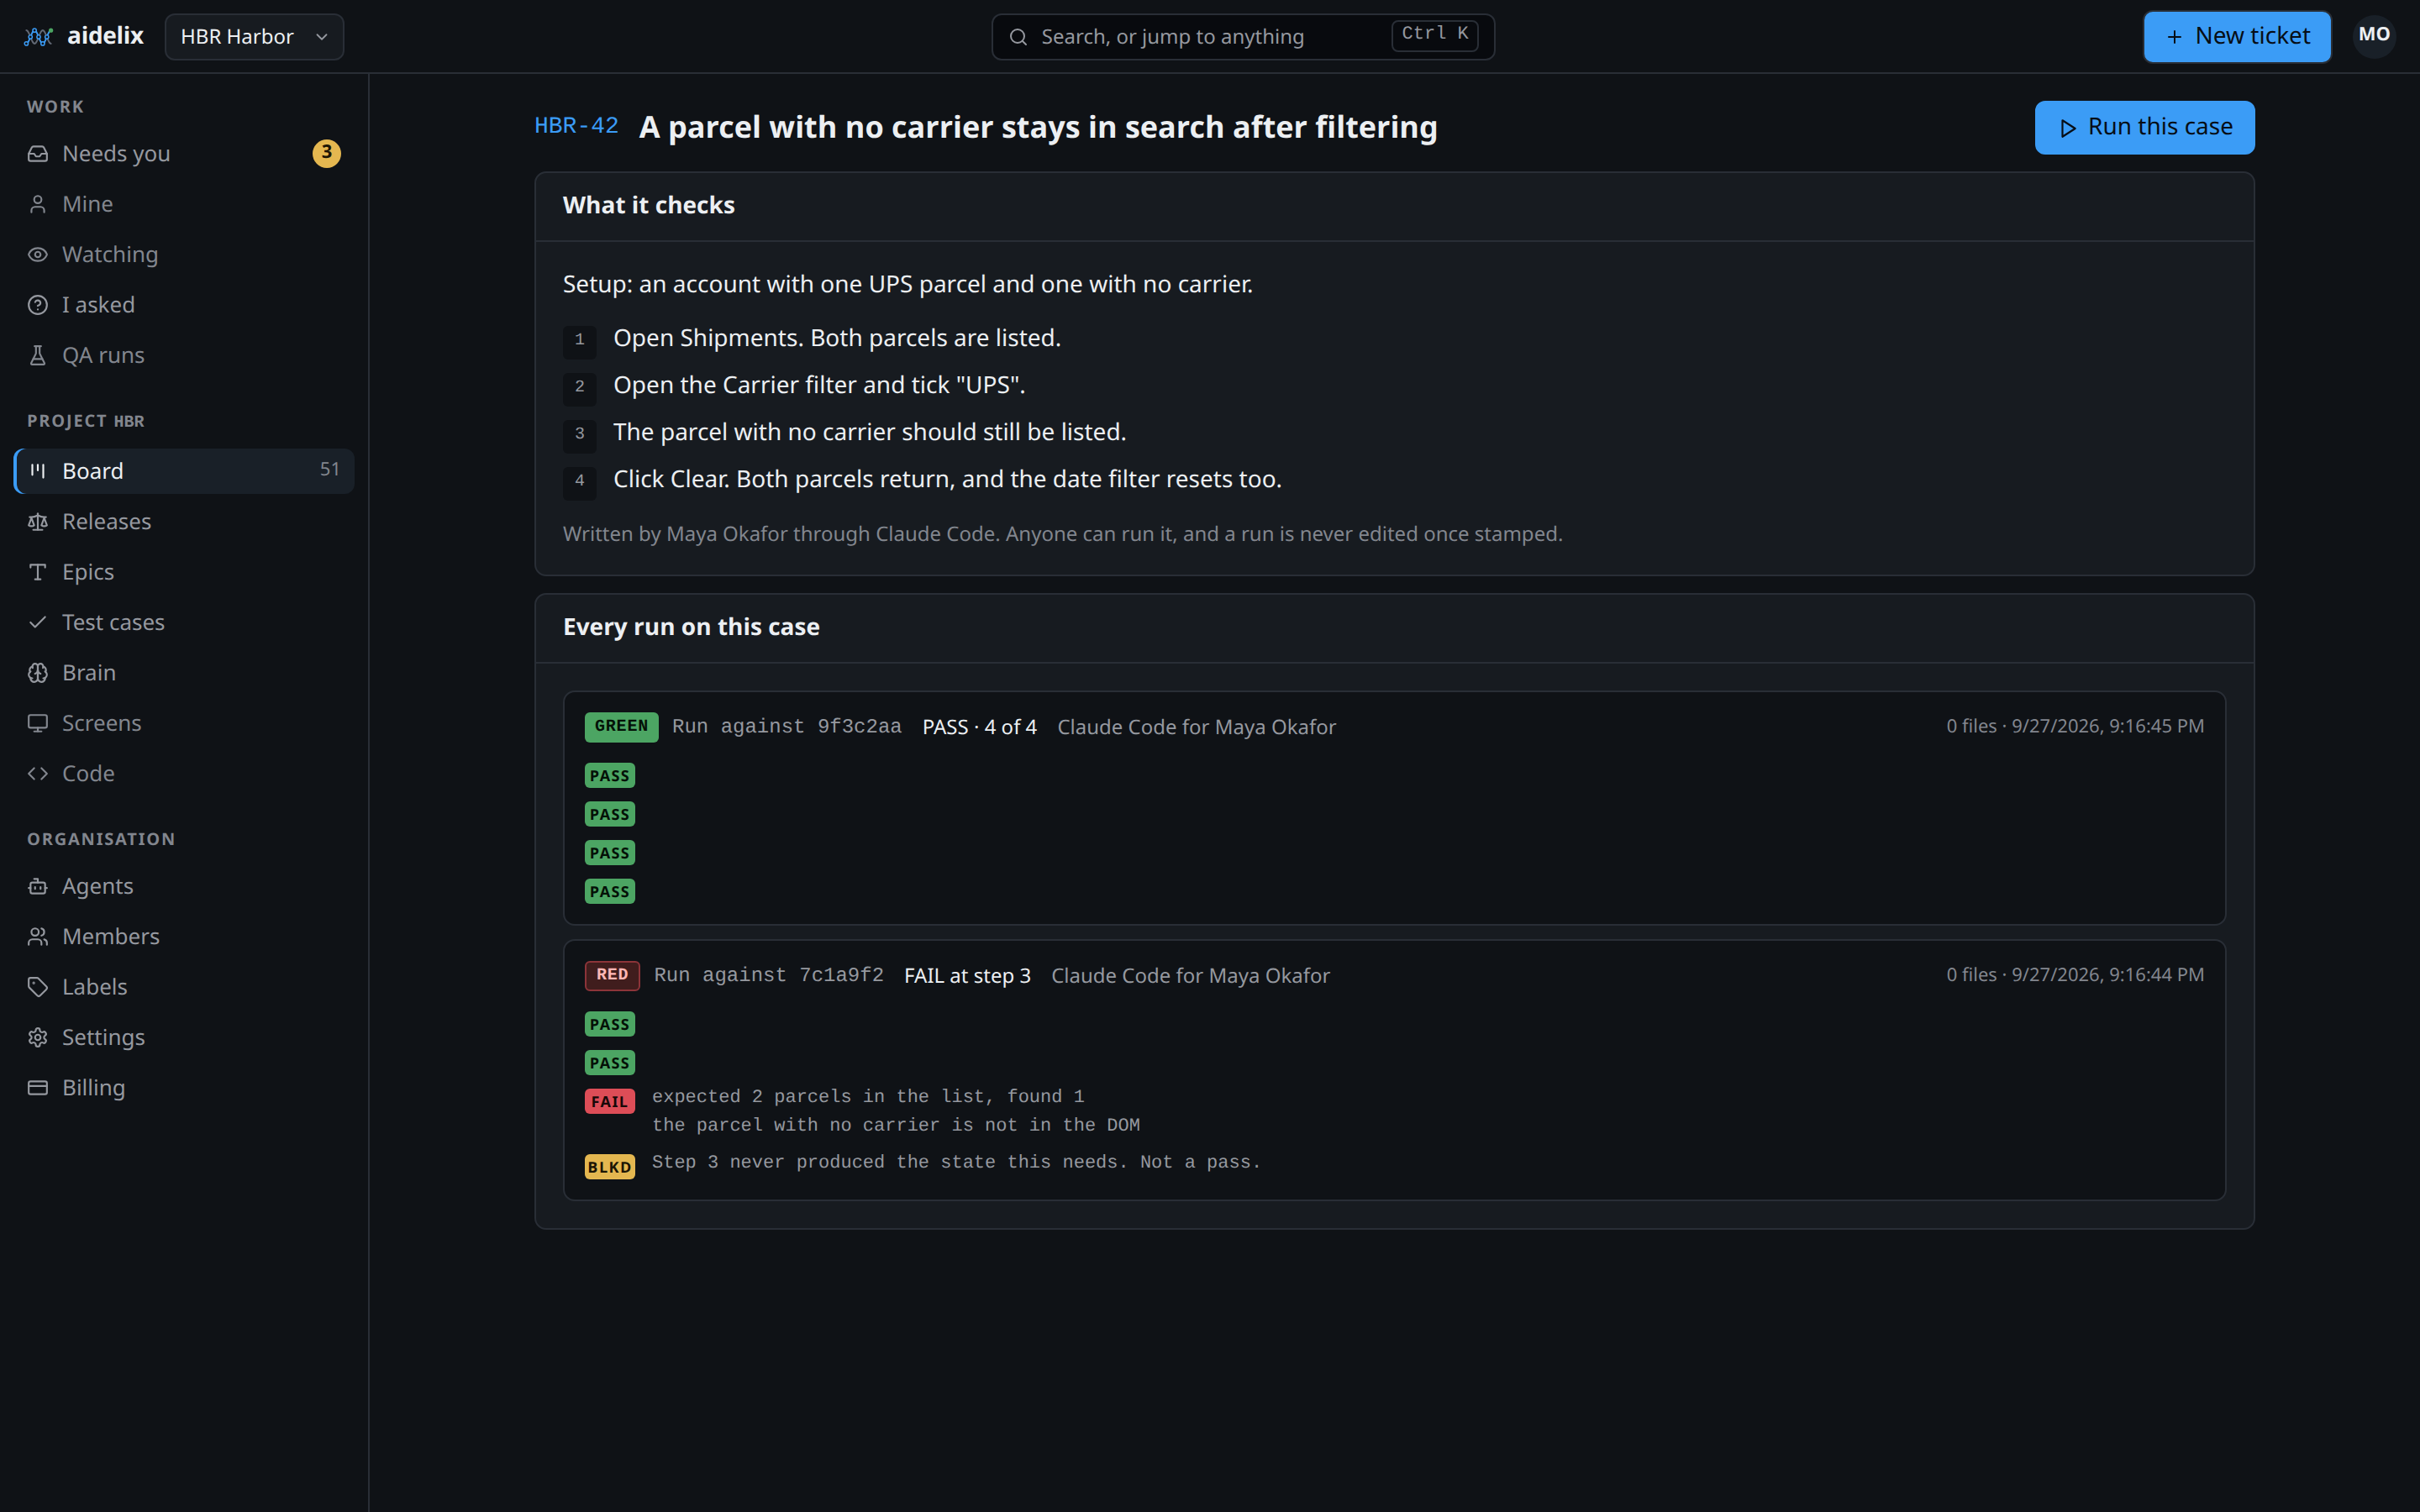Click the BLKD badge in the red run
This screenshot has width=2420, height=1512.
pyautogui.click(x=609, y=1167)
